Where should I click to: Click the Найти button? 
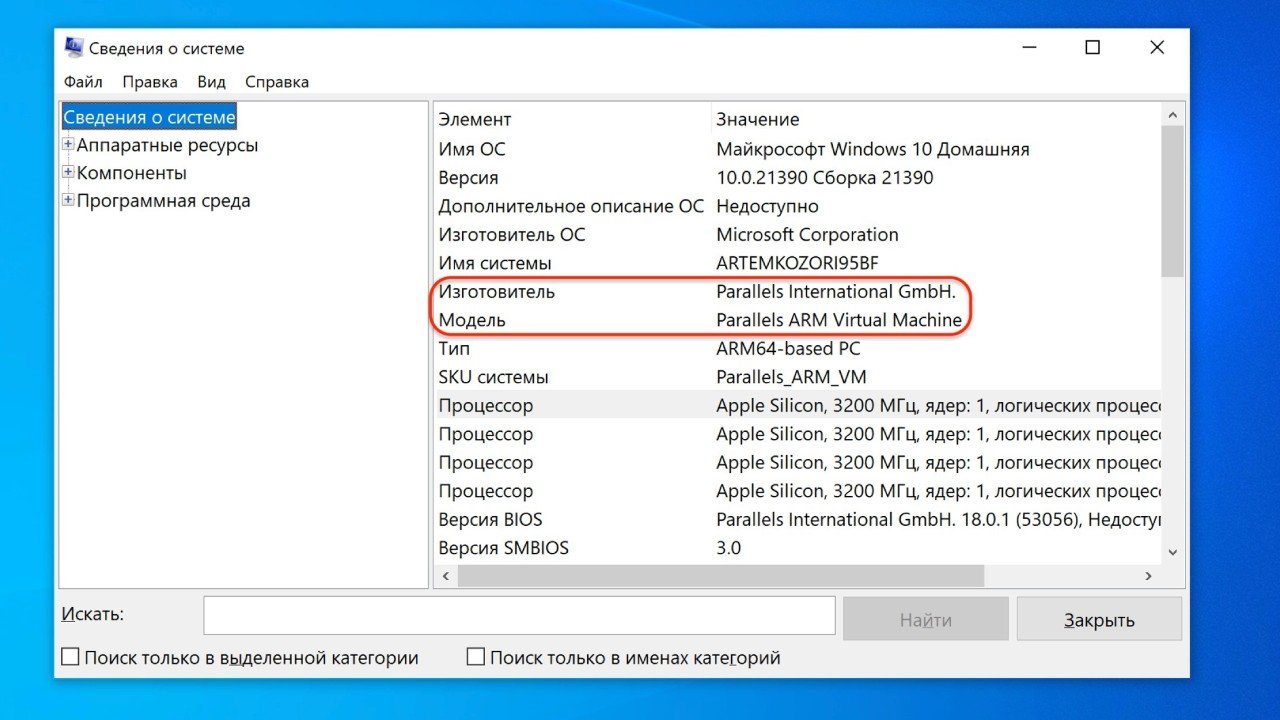click(926, 620)
